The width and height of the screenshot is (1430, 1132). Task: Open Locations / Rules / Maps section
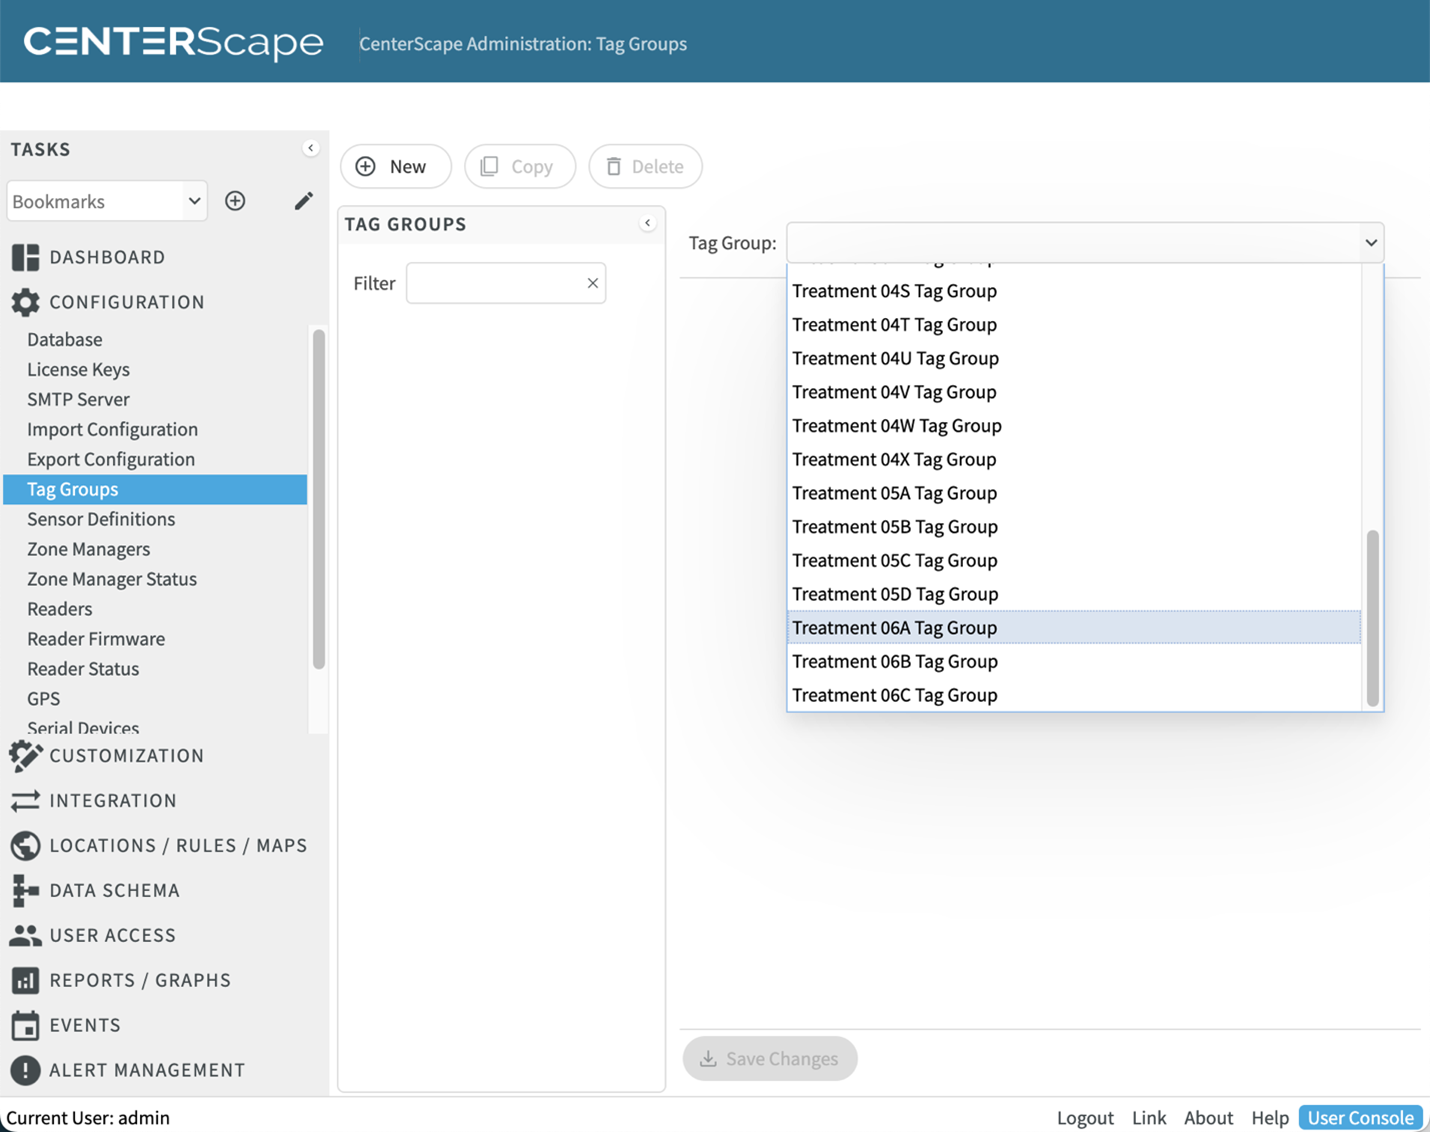[178, 846]
